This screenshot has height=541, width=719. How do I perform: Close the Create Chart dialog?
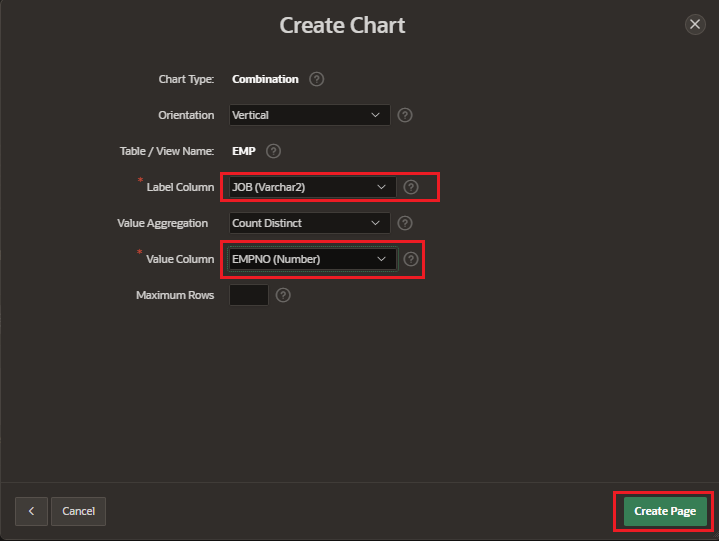[695, 25]
